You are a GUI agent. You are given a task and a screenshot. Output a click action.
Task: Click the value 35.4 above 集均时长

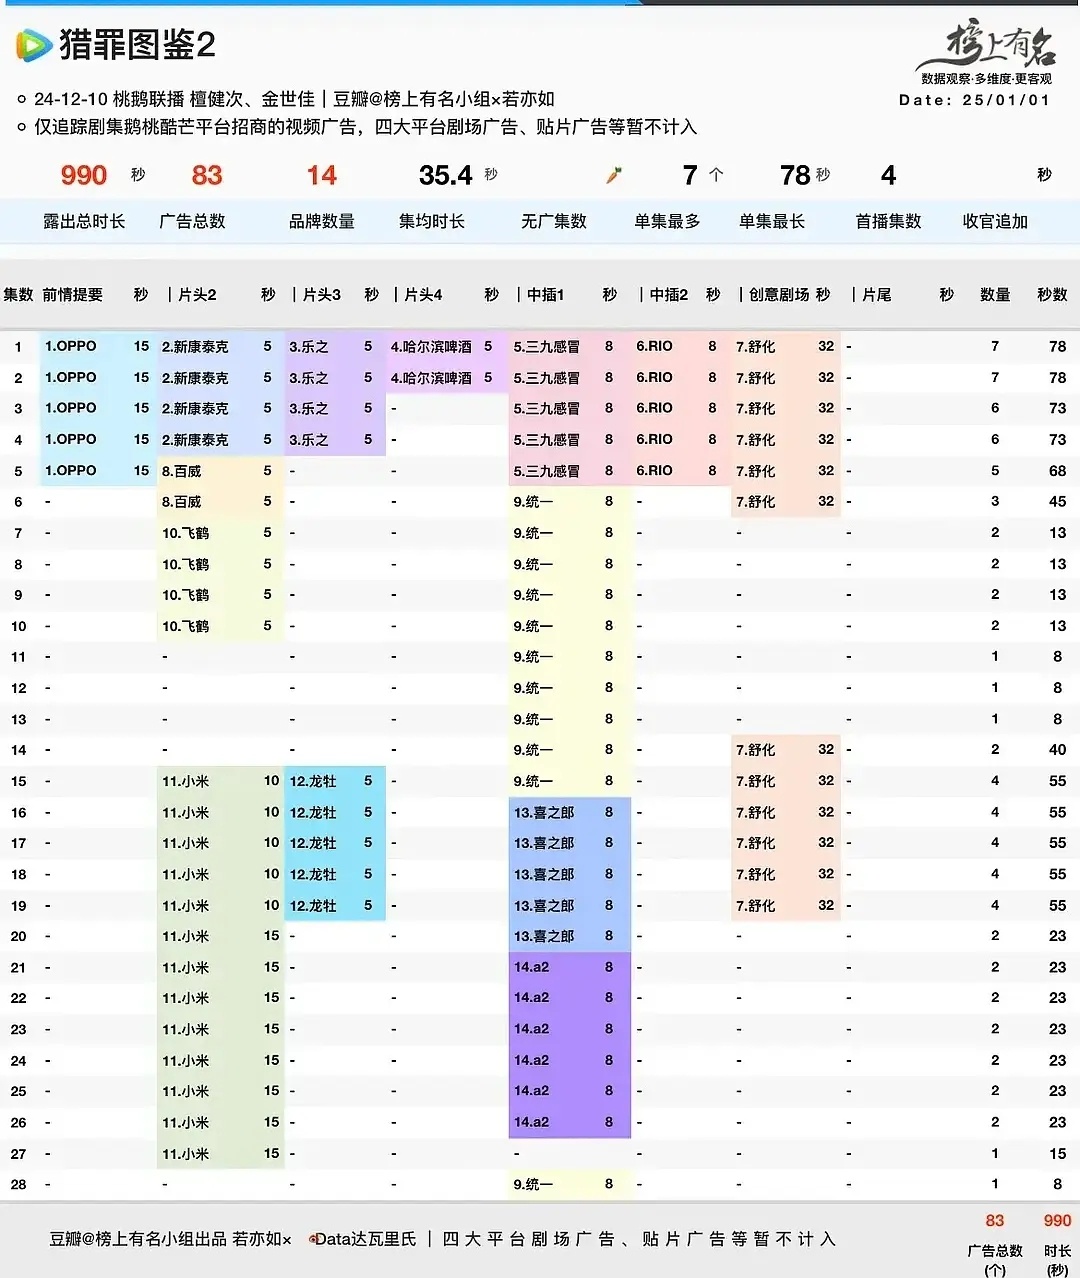click(445, 175)
